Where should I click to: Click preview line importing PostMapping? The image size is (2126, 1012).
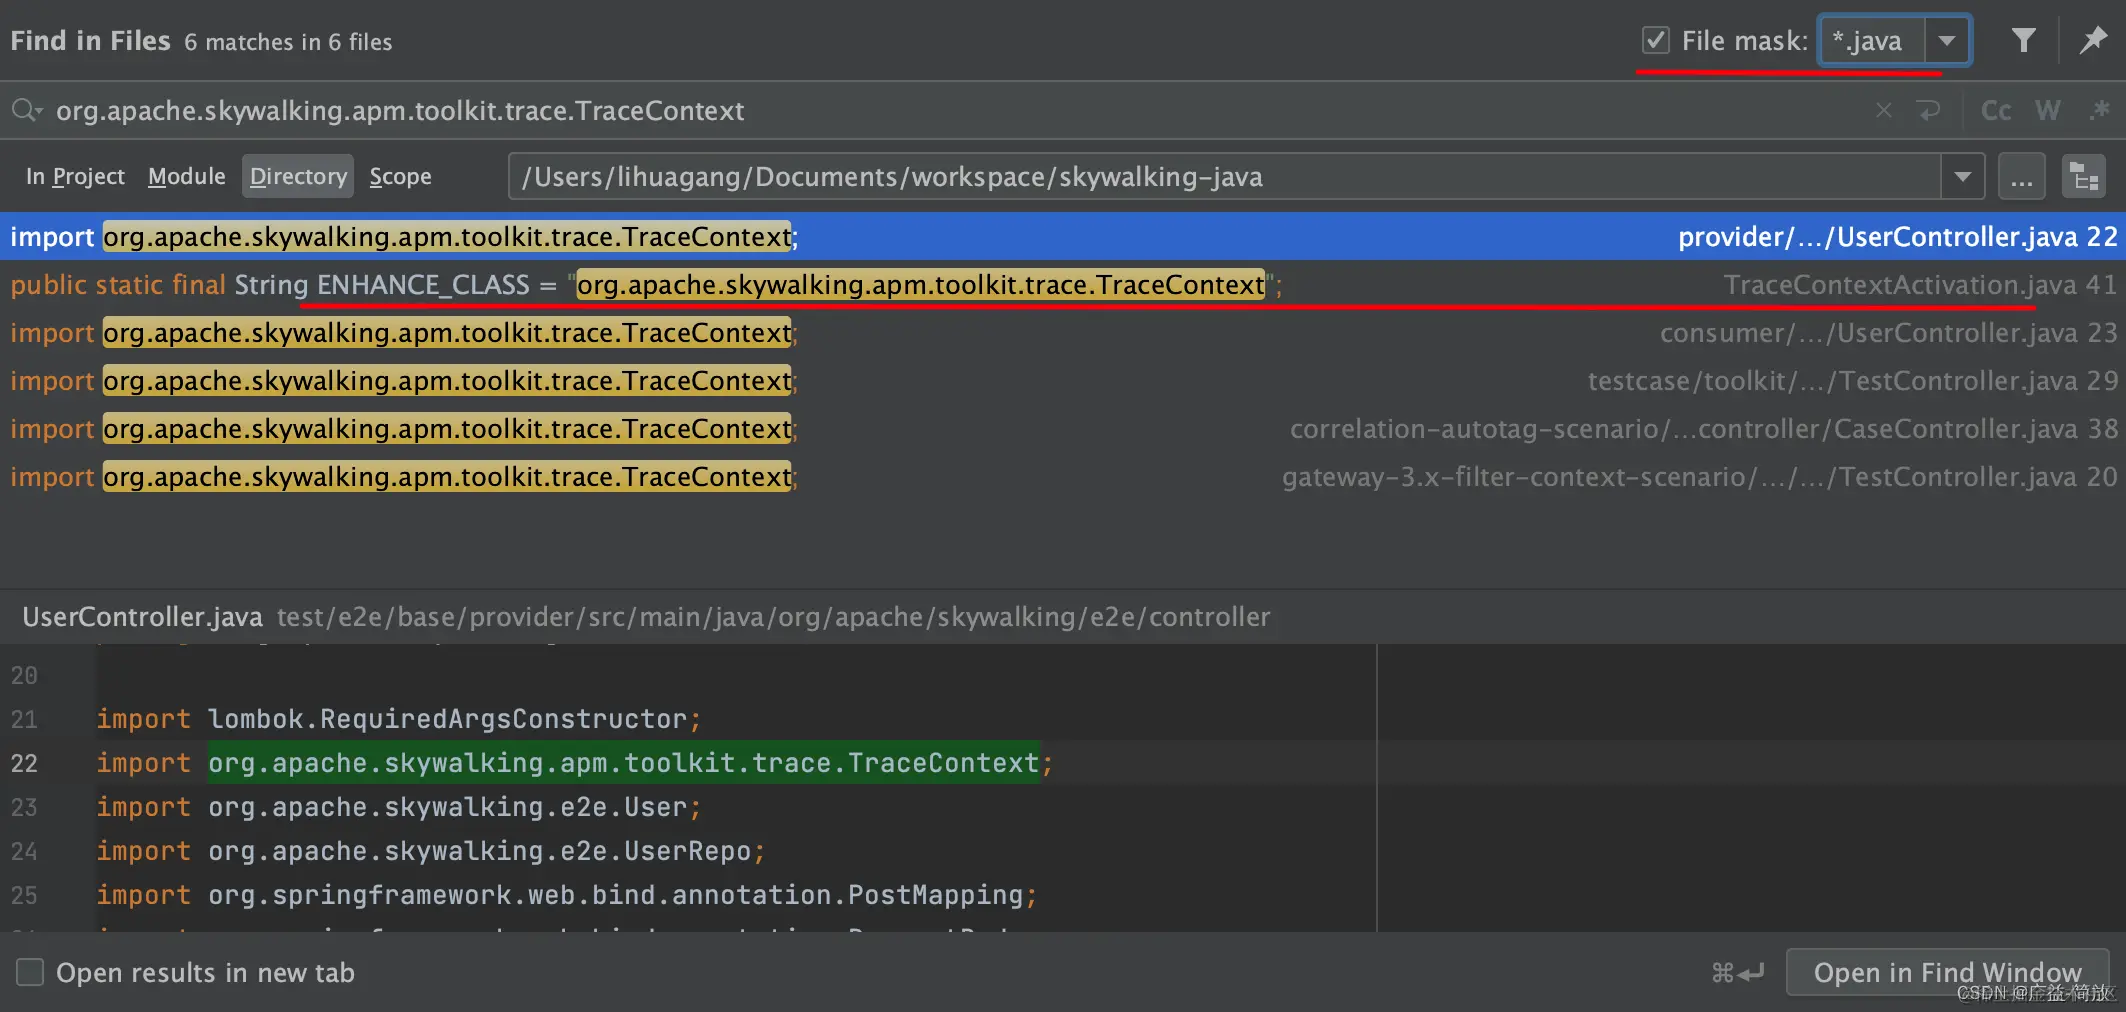[566, 895]
